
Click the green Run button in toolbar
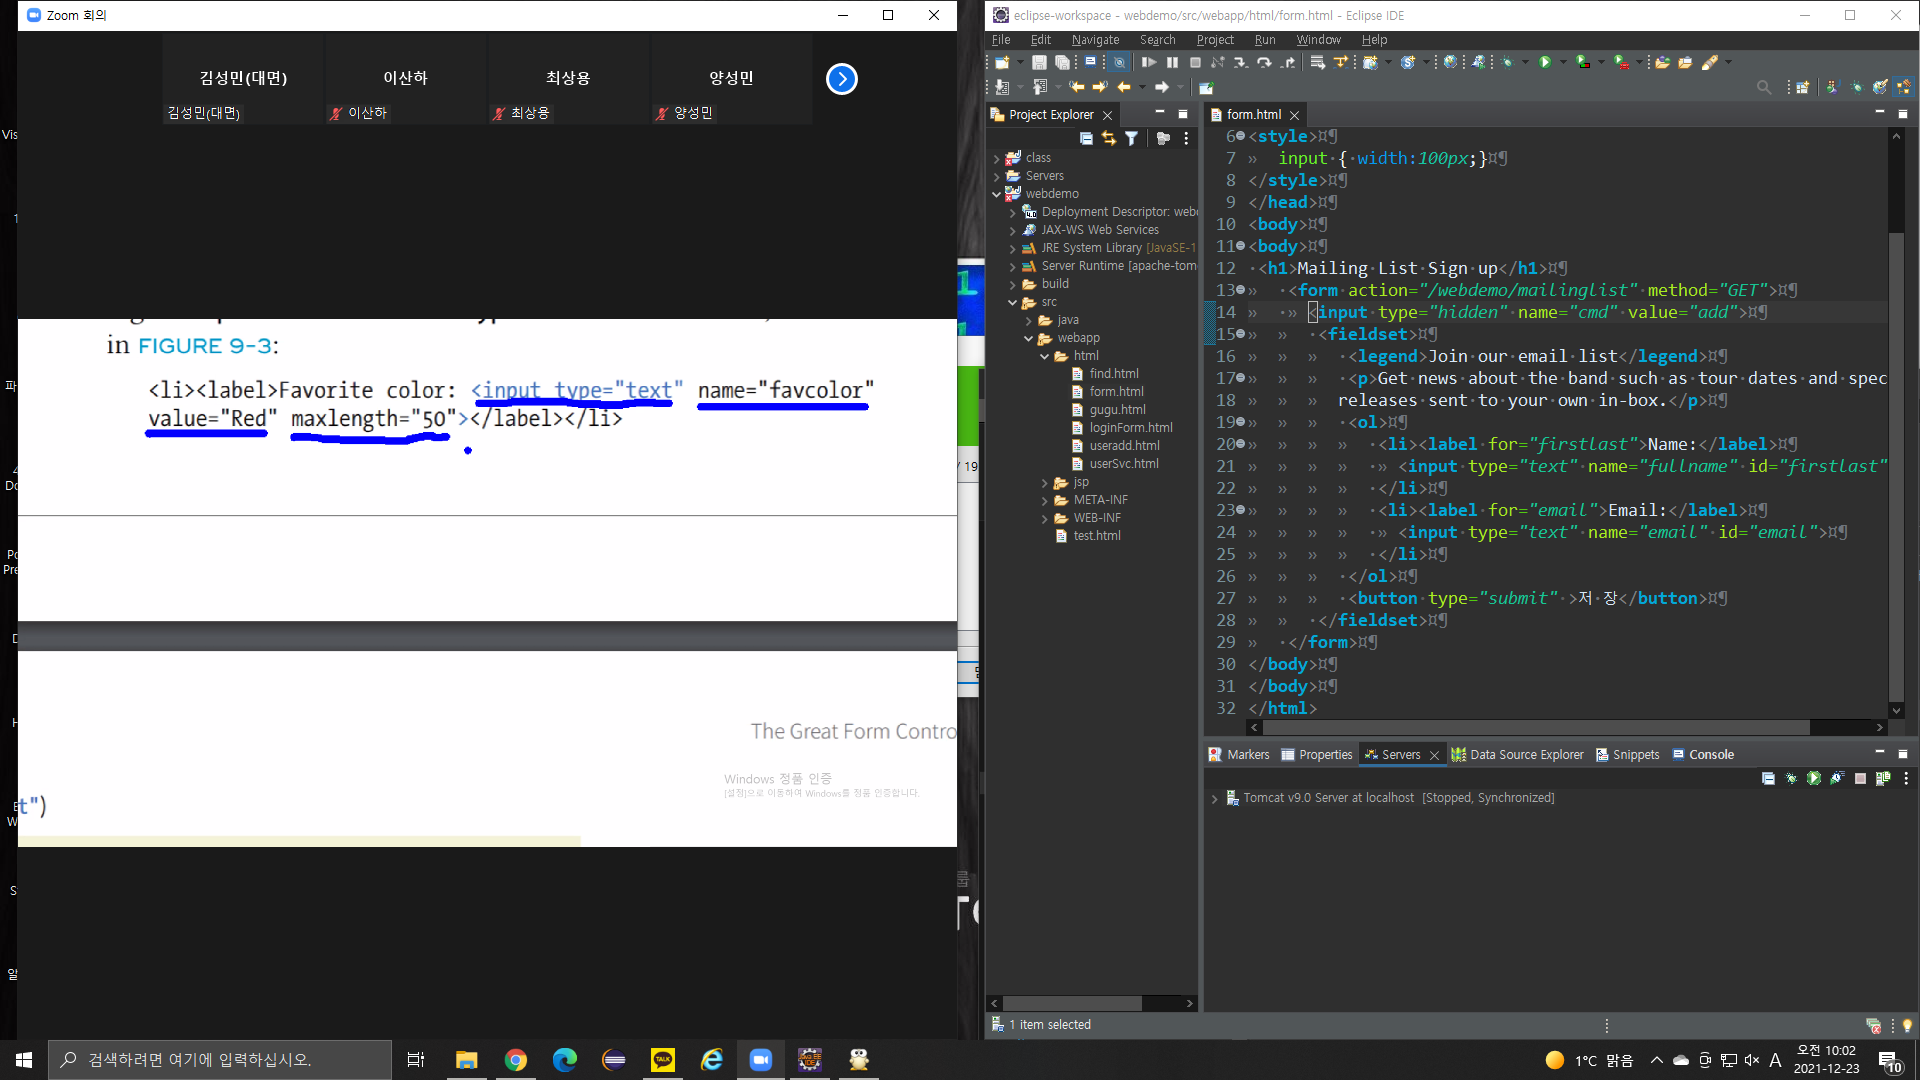[x=1545, y=62]
